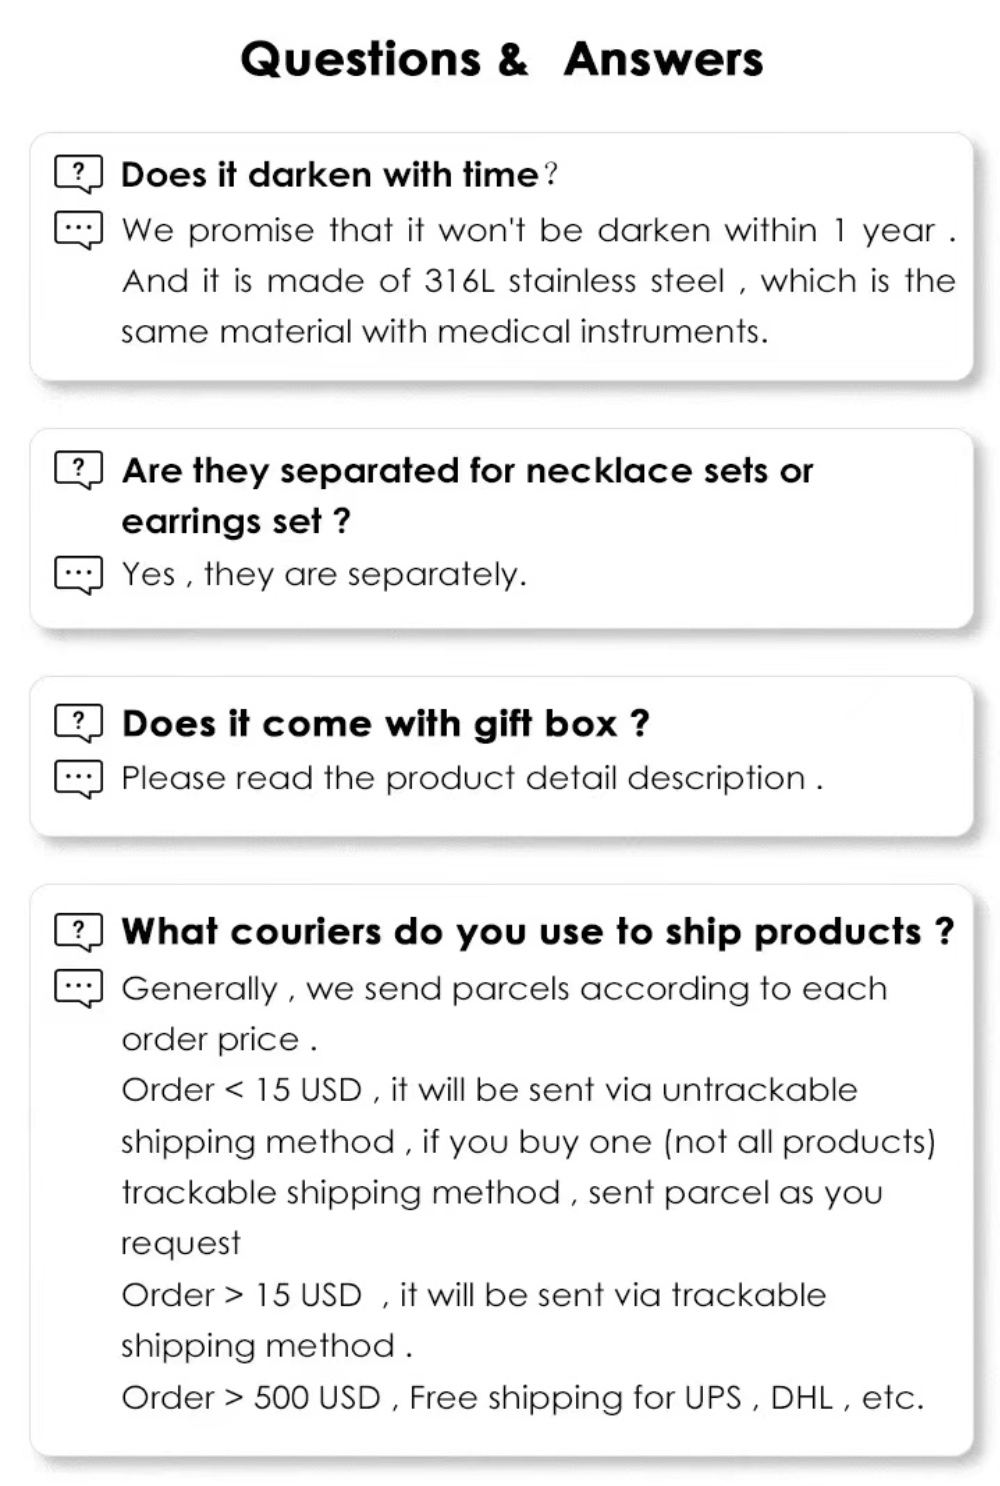This screenshot has width=1000, height=1486.
Task: Click the line 'Generally, we send parcels according to each'
Action: (x=504, y=989)
